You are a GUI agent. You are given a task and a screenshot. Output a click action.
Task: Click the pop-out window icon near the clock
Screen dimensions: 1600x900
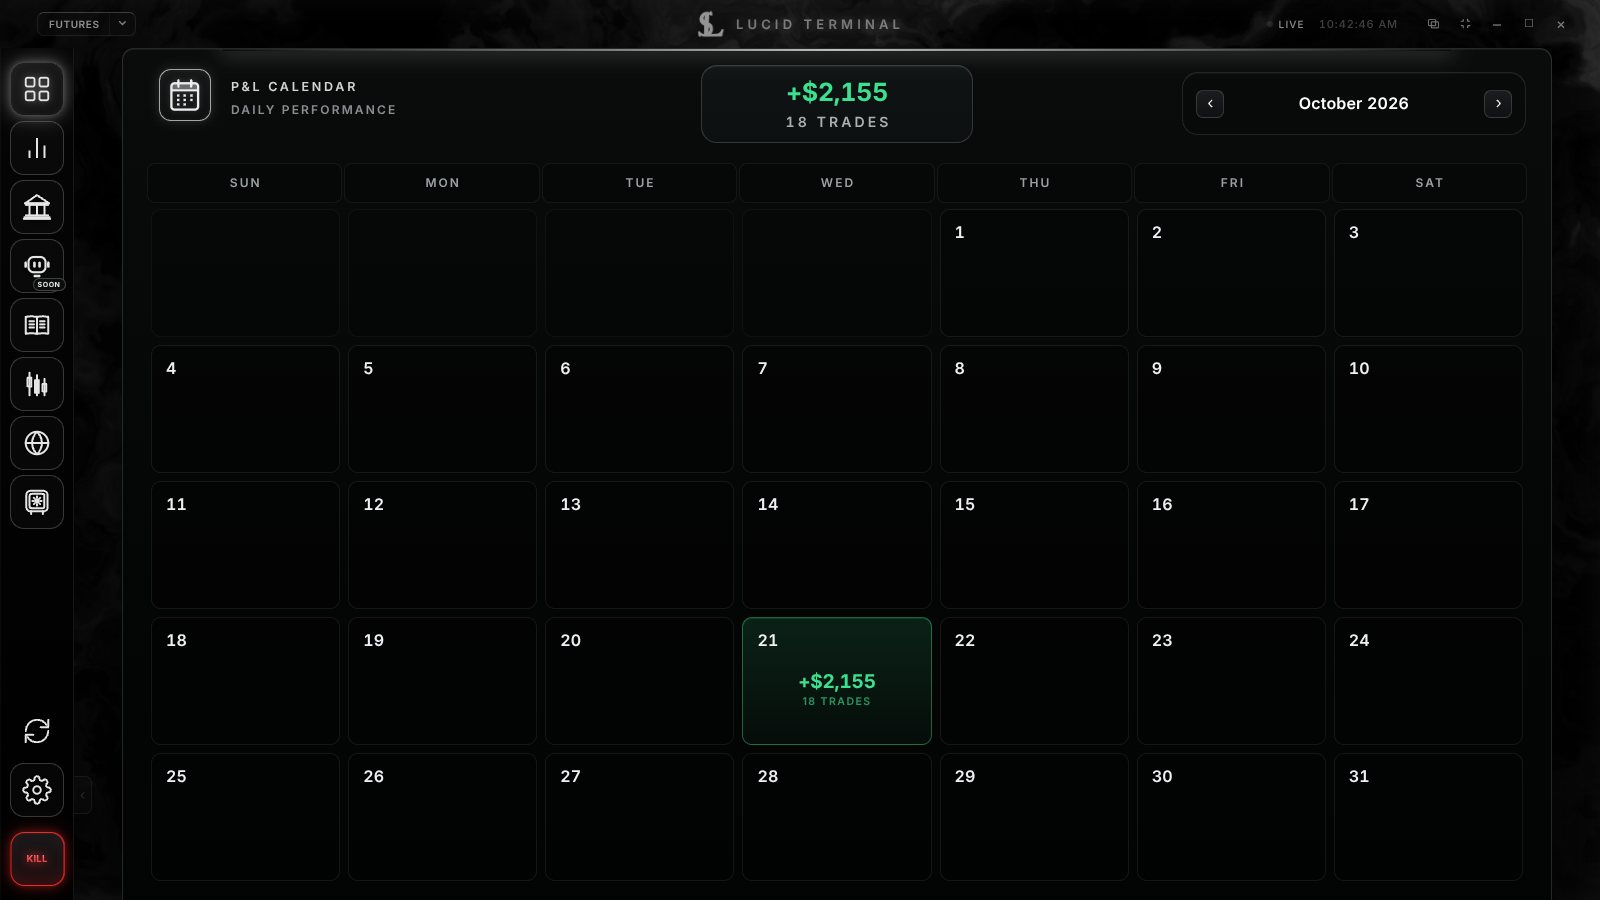tap(1433, 24)
